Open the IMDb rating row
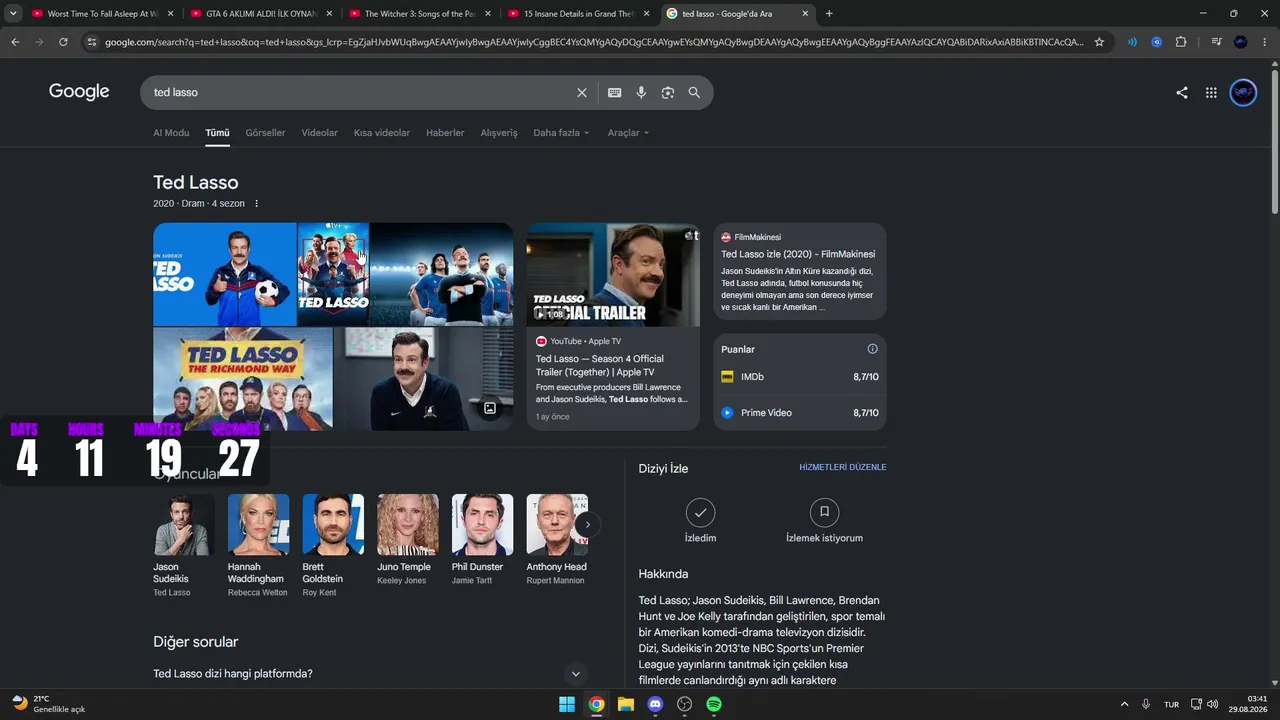 [800, 377]
